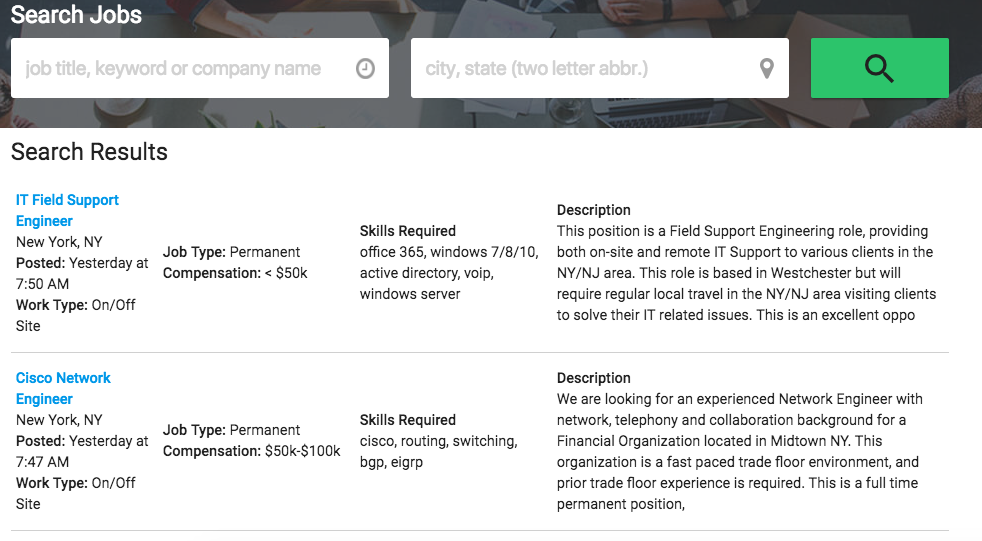Image resolution: width=982 pixels, height=541 pixels.
Task: Click New York, NY under IT Field Support
Action: 59,242
